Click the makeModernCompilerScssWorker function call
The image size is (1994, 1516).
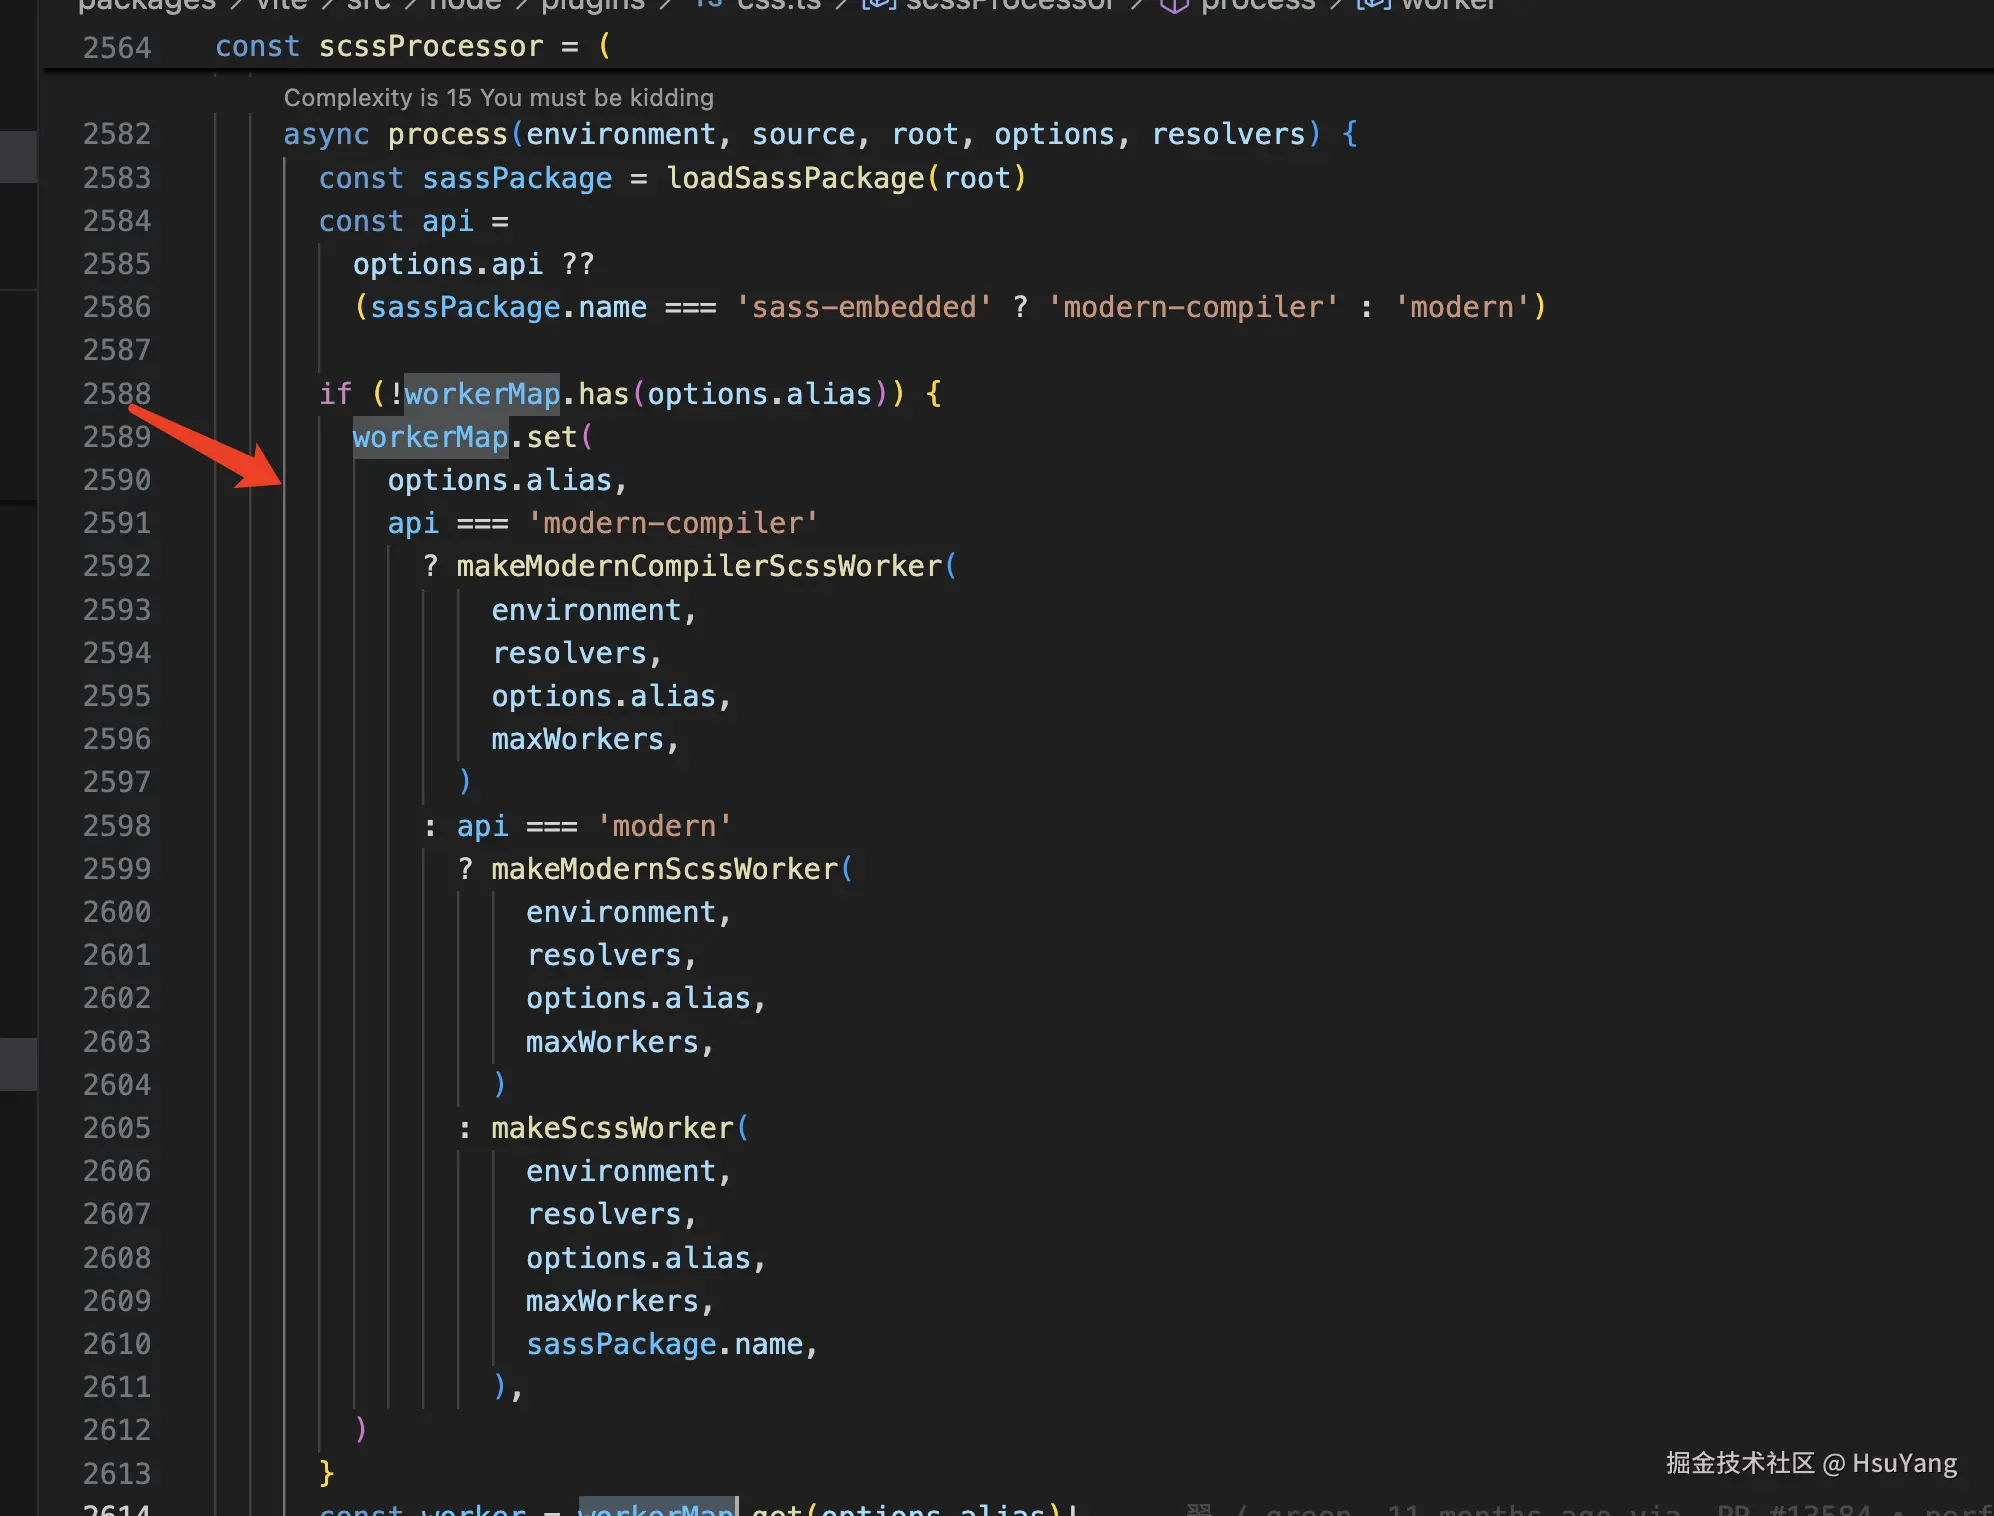699,566
